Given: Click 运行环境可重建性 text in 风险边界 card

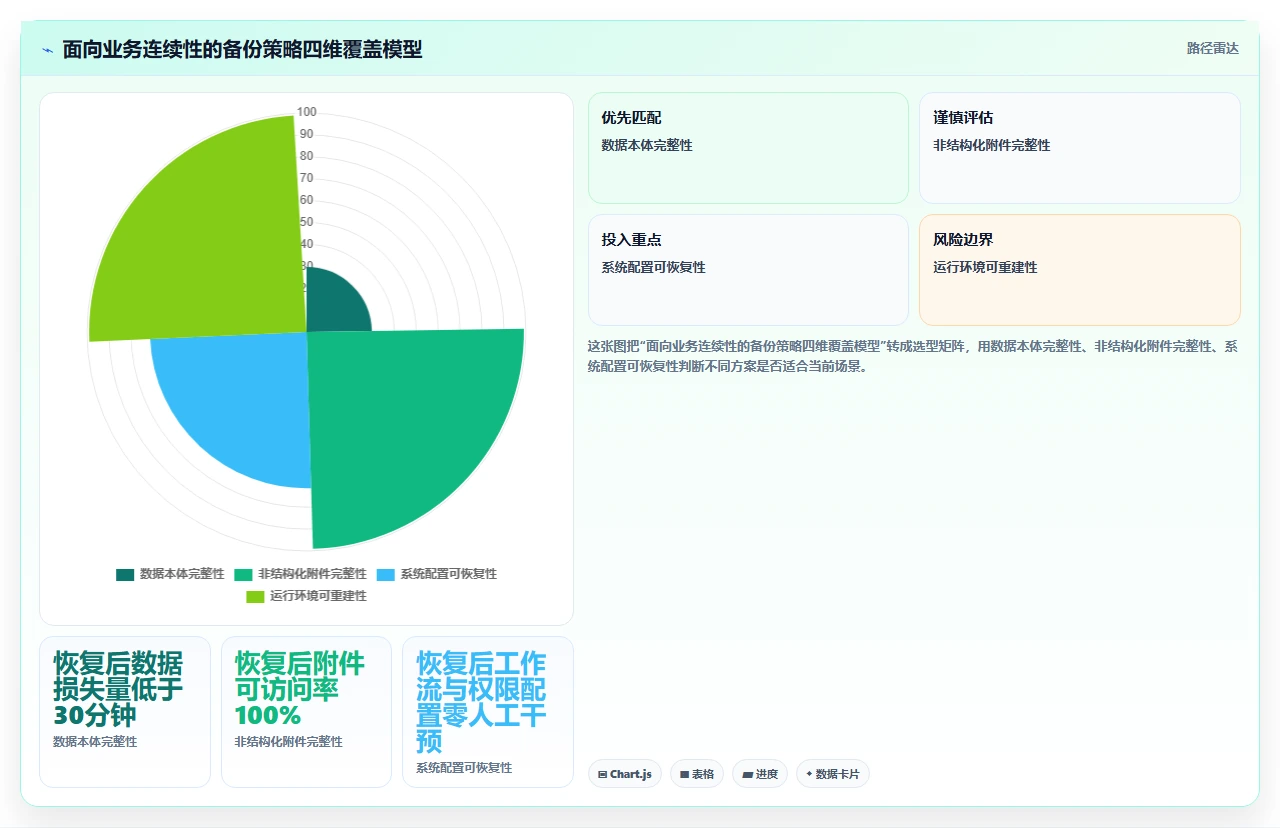Looking at the screenshot, I should (985, 268).
